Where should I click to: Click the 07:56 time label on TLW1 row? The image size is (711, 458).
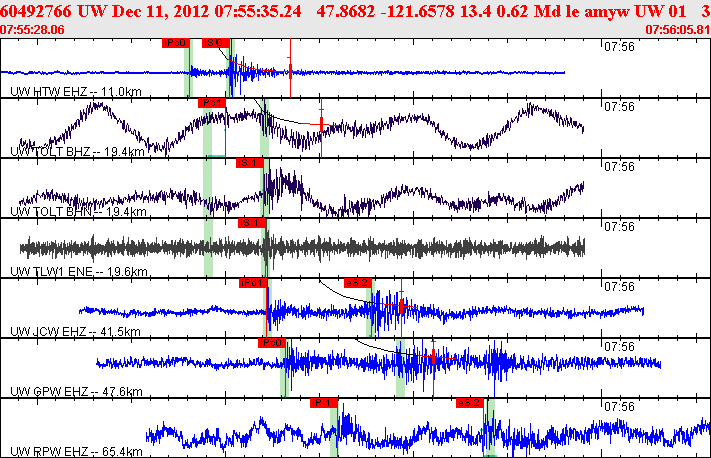(x=619, y=227)
